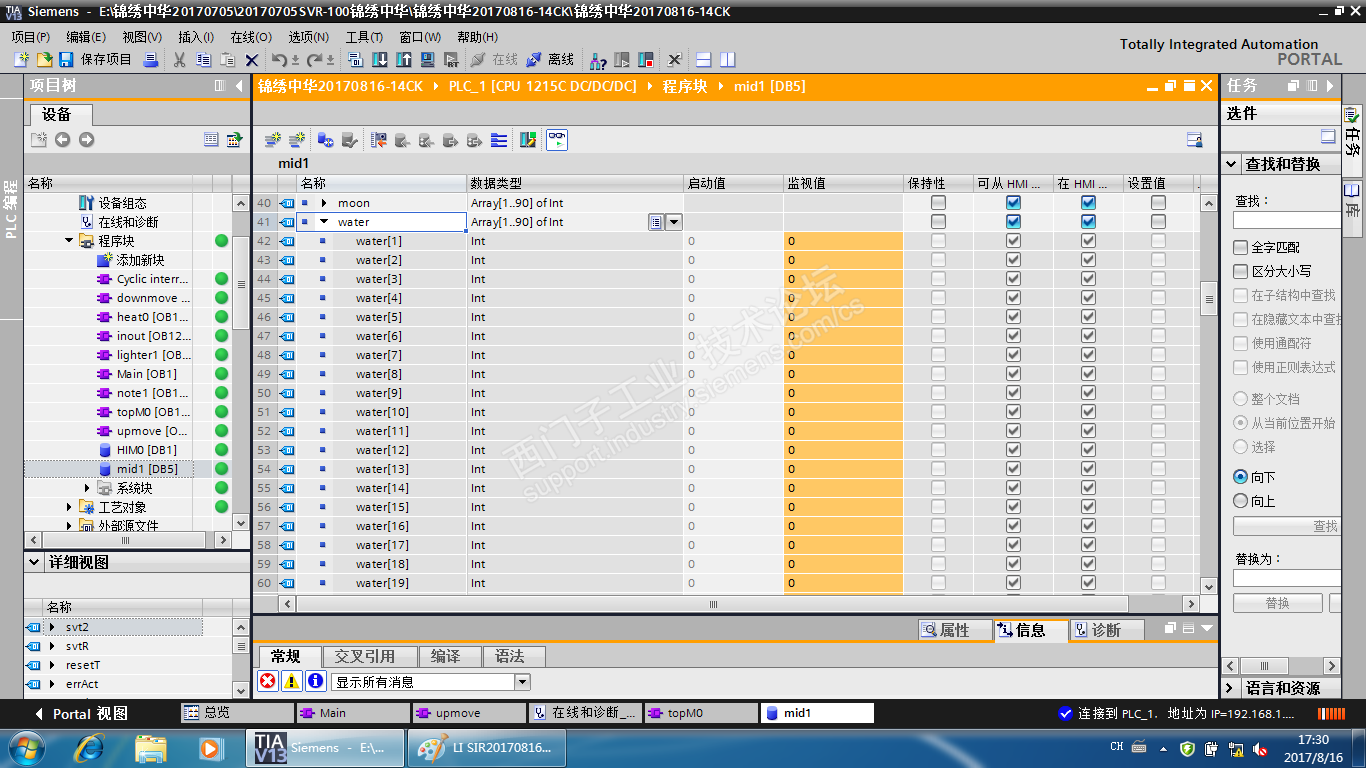The height and width of the screenshot is (768, 1366).
Task: Click the 总览 button in the bottom bar
Action: tap(236, 713)
